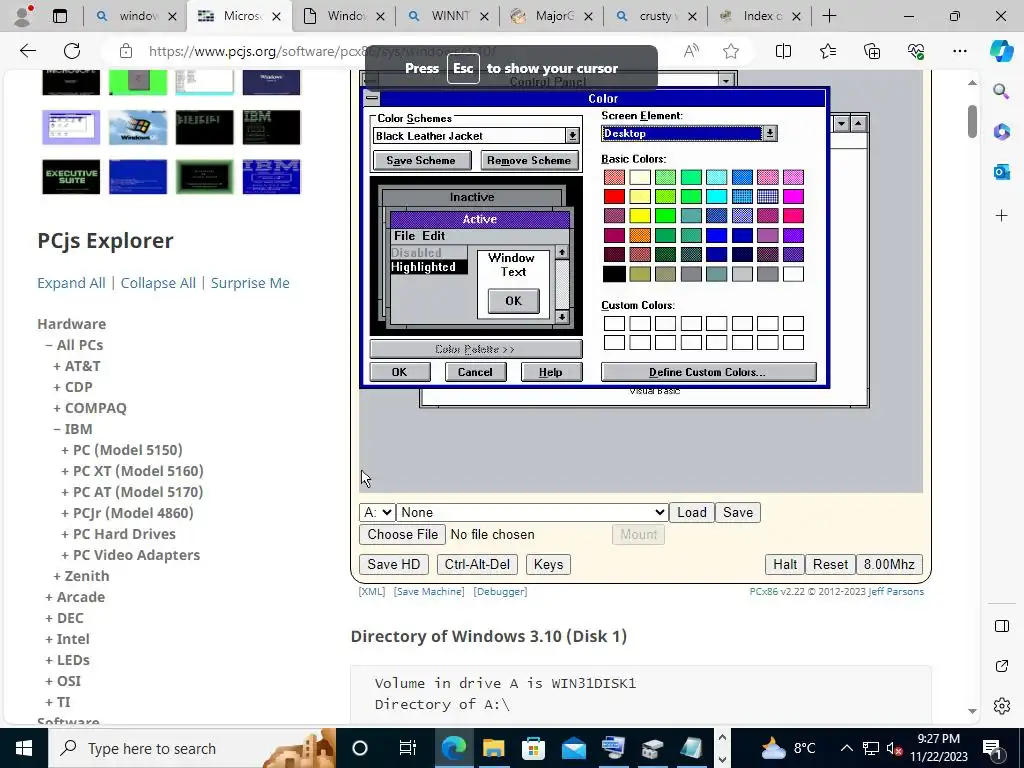Open a new browser tab
Viewport: 1024px width, 768px height.
click(x=829, y=16)
